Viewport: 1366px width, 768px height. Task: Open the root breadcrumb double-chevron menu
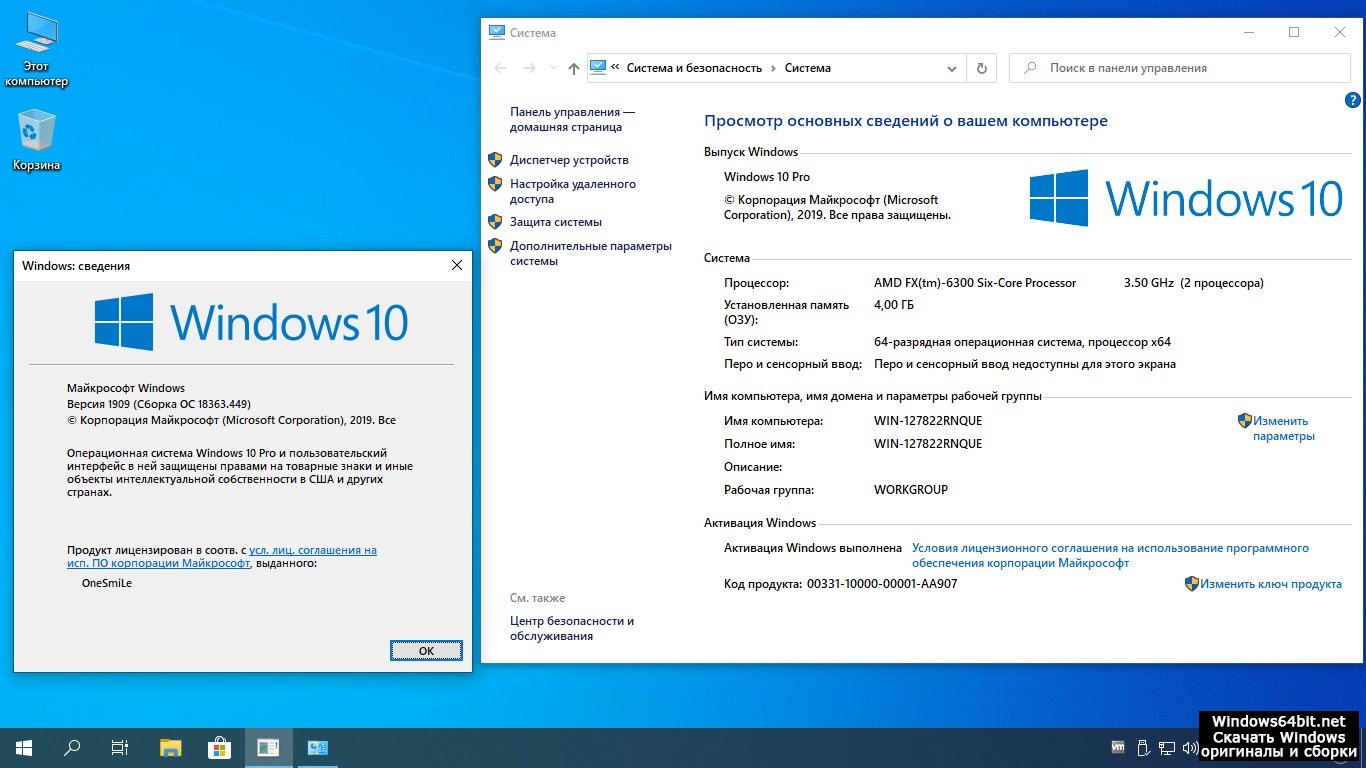616,68
